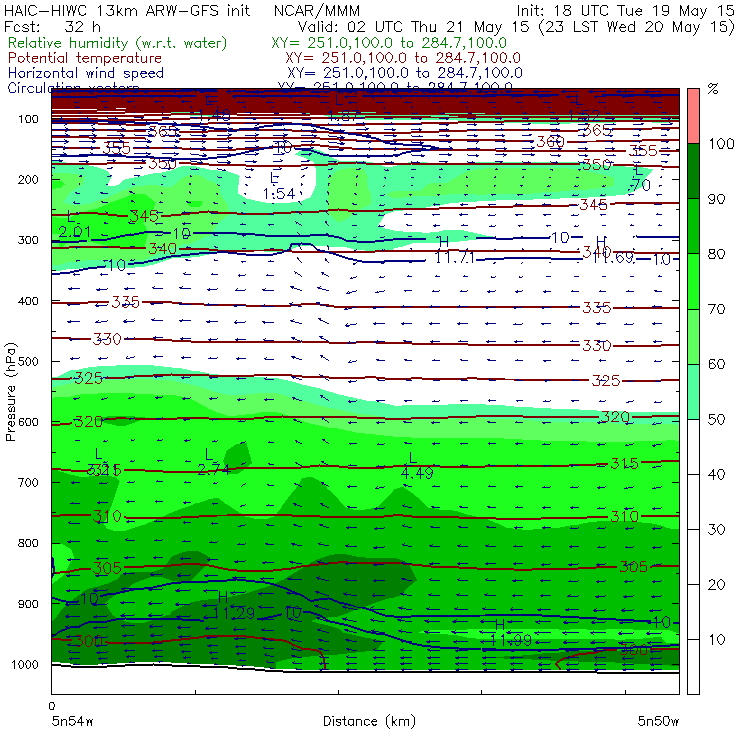This screenshot has width=740, height=740.
Task: Click the green 'Relative humidity (w.r.t. water)' legend
Action: pyautogui.click(x=118, y=43)
